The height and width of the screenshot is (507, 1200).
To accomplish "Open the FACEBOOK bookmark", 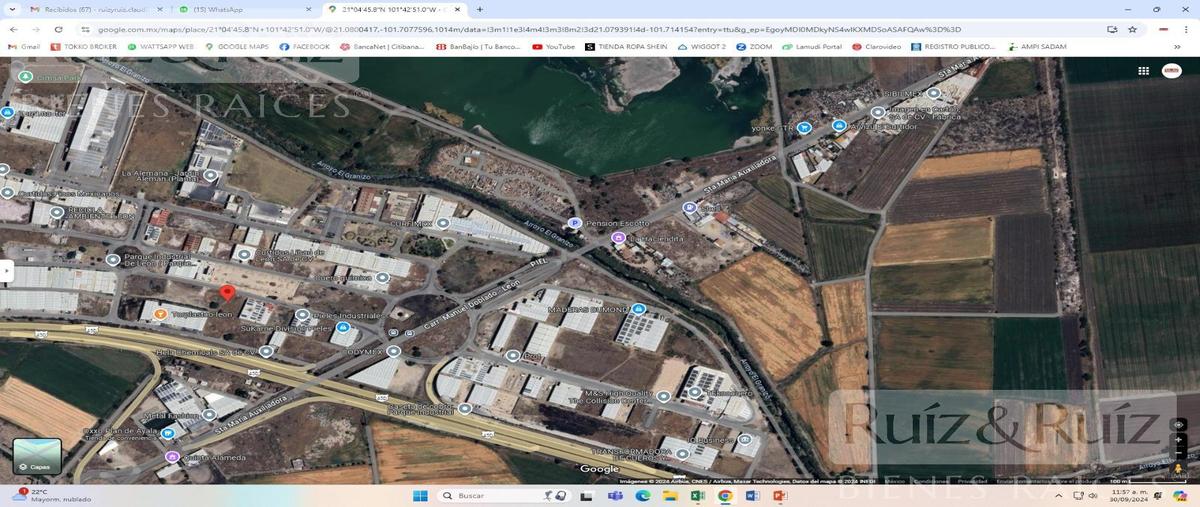I will (x=305, y=47).
